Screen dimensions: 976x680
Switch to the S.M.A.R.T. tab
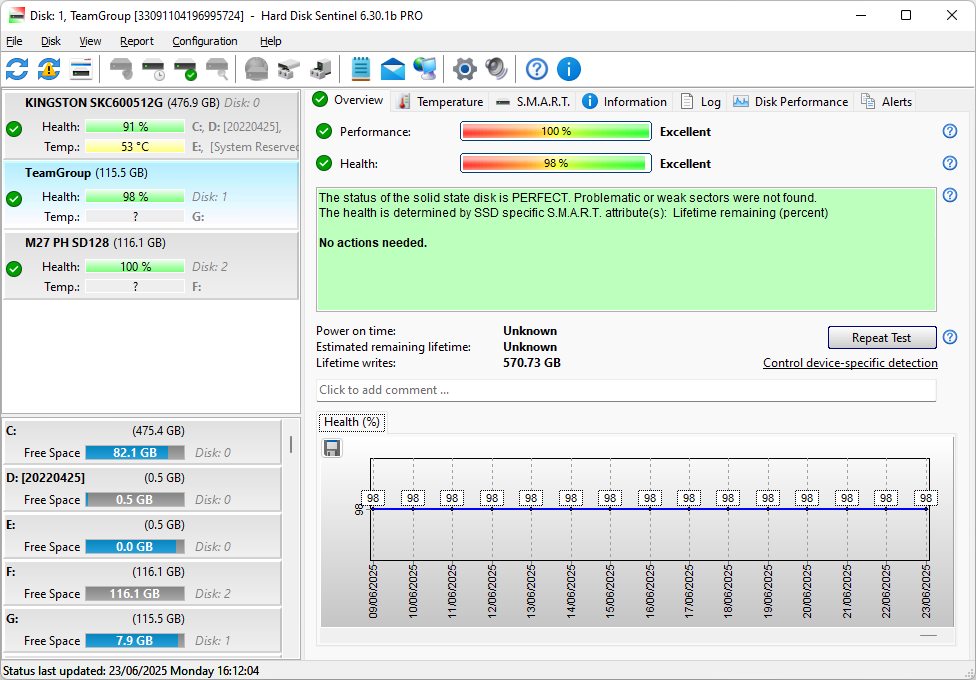click(x=533, y=102)
